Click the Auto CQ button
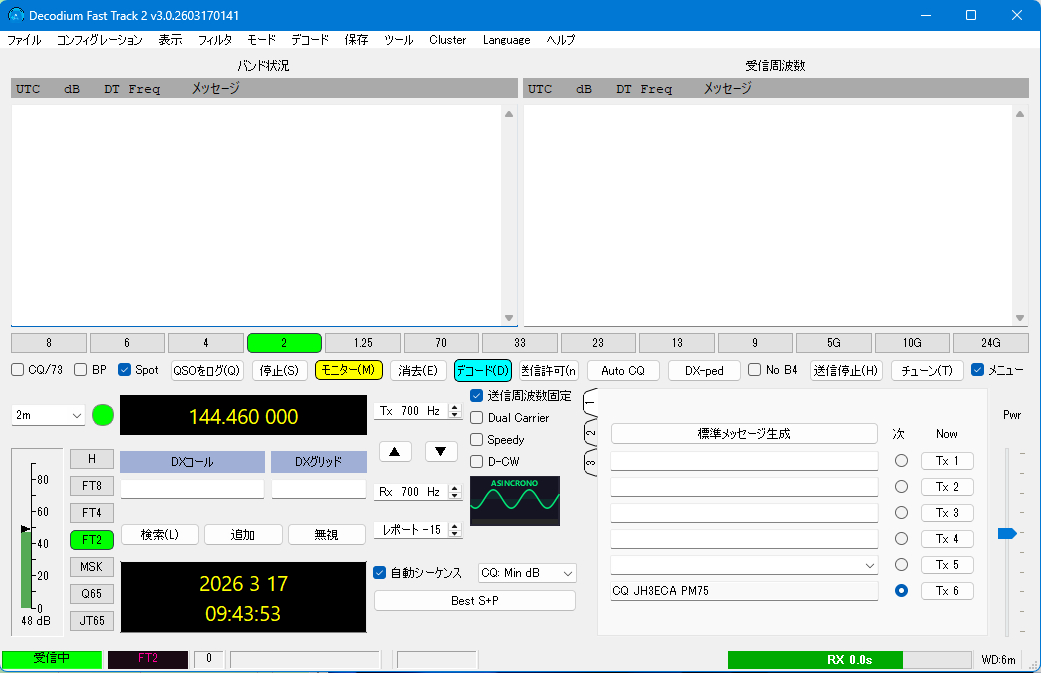The height and width of the screenshot is (673, 1041). click(623, 370)
